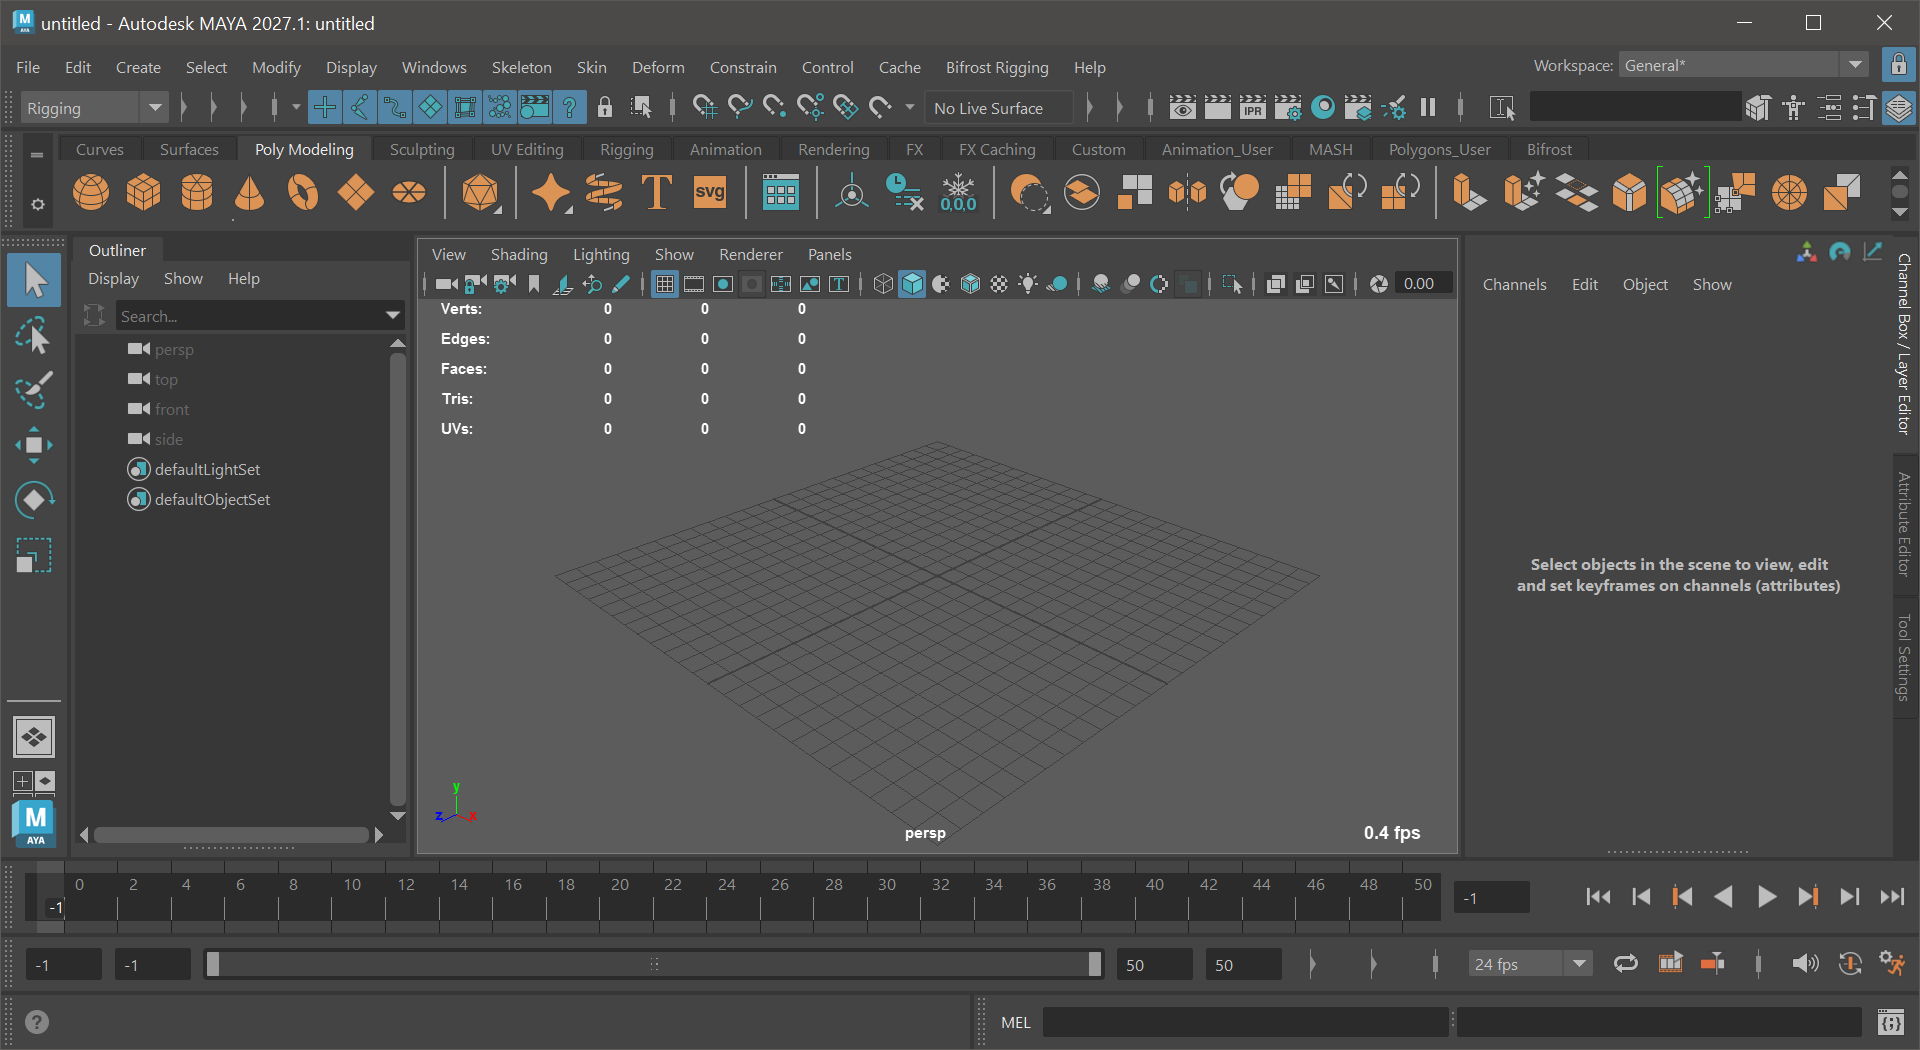Open the Help question mark icon
Viewport: 1920px width, 1050px height.
[x=36, y=1022]
